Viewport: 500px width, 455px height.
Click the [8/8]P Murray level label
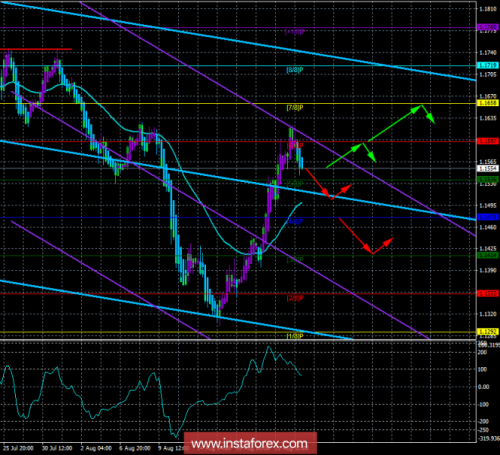(x=295, y=70)
